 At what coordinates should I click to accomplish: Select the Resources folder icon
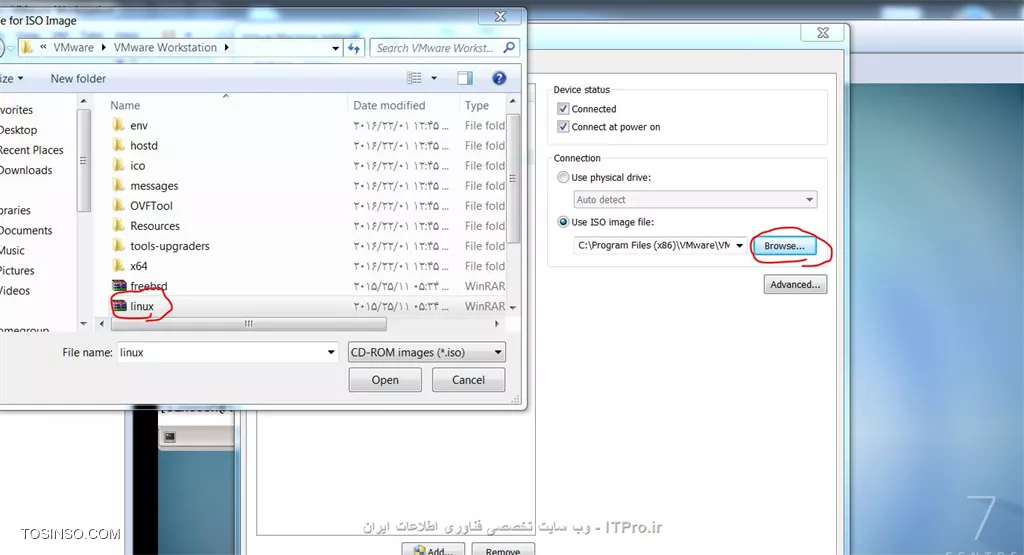(118, 226)
